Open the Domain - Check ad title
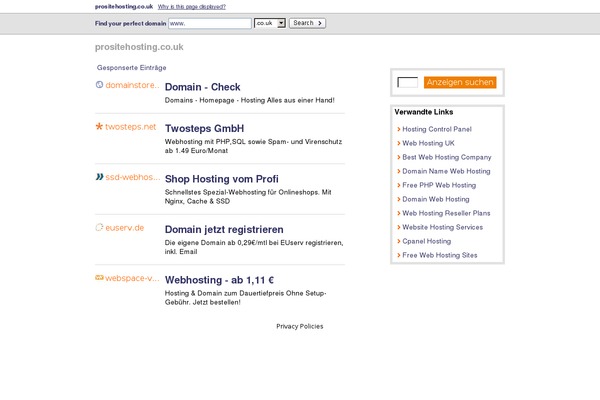Viewport: 600px width, 400px height. (x=202, y=87)
